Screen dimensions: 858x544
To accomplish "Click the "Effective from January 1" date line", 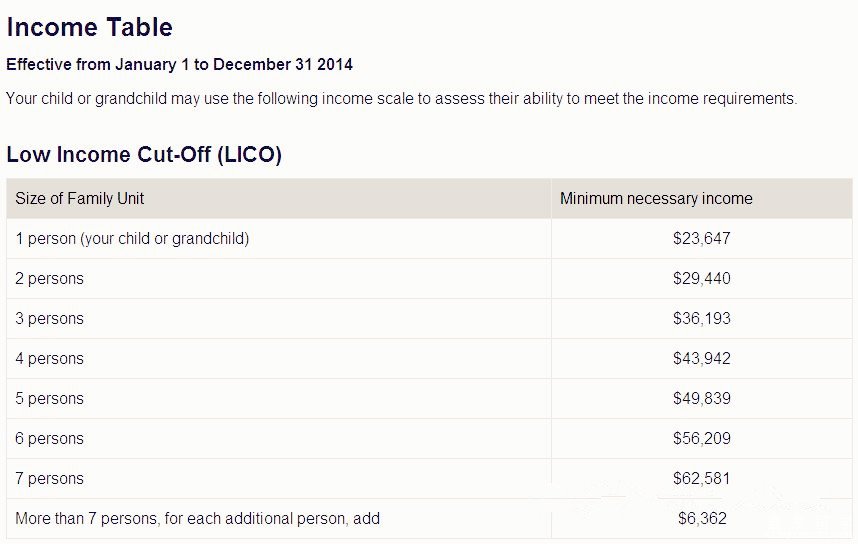I will click(x=179, y=65).
